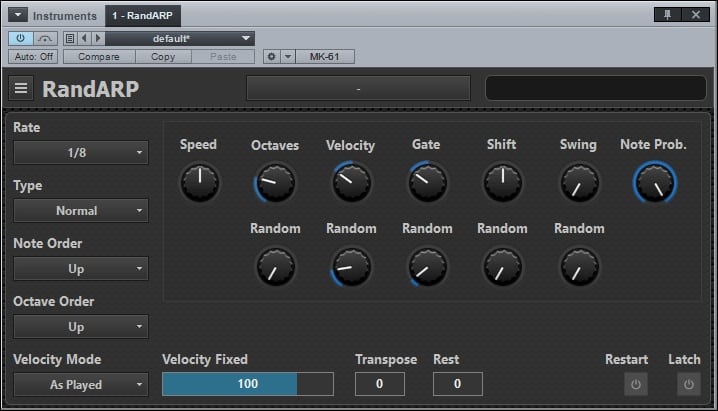This screenshot has width=718, height=411.
Task: Go to the next preset arrow
Action: 97,38
